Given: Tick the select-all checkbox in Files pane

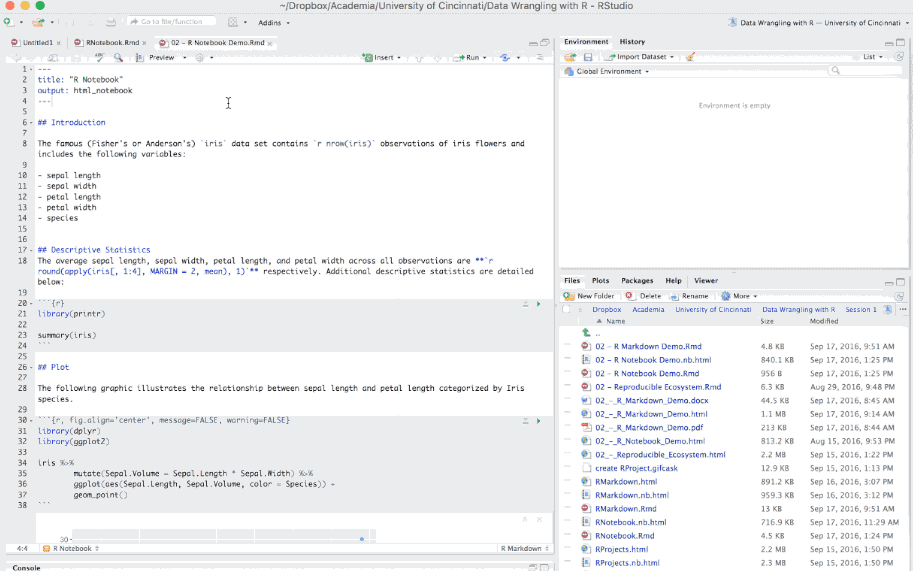Looking at the screenshot, I should [567, 309].
